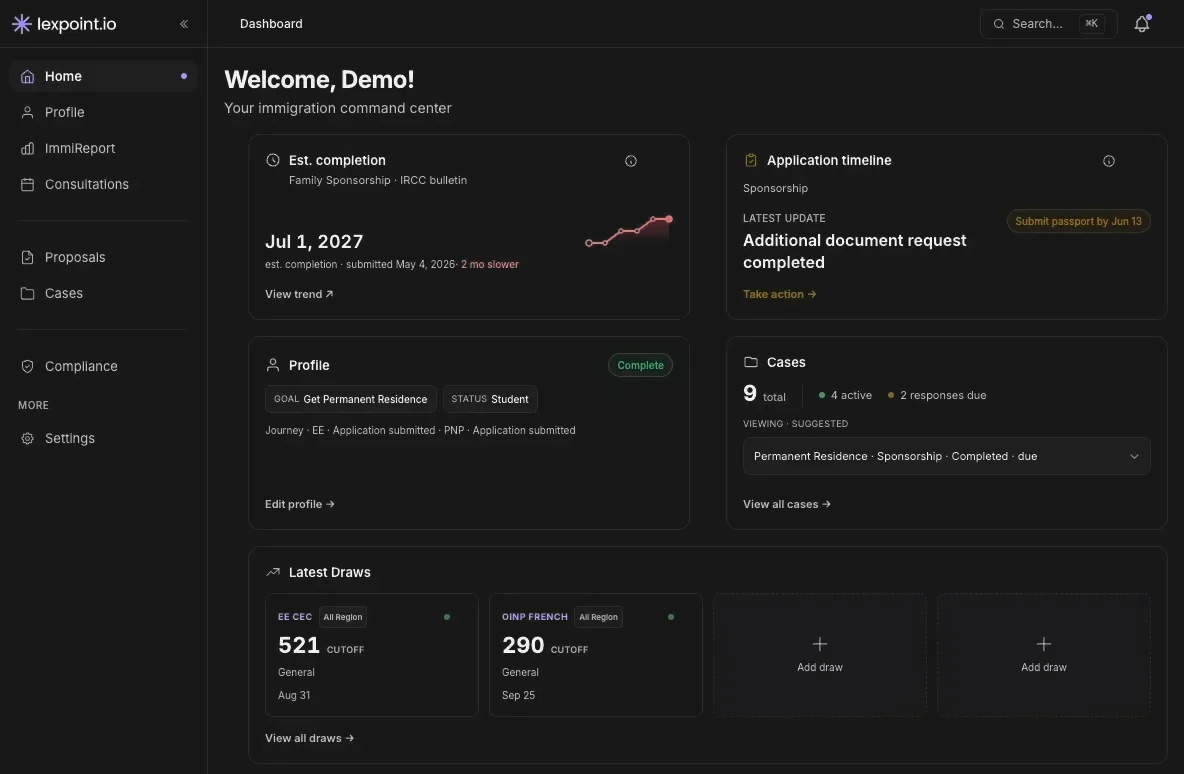Click the Dashboard breadcrumb title
Image resolution: width=1184 pixels, height=774 pixels.
pyautogui.click(x=271, y=24)
